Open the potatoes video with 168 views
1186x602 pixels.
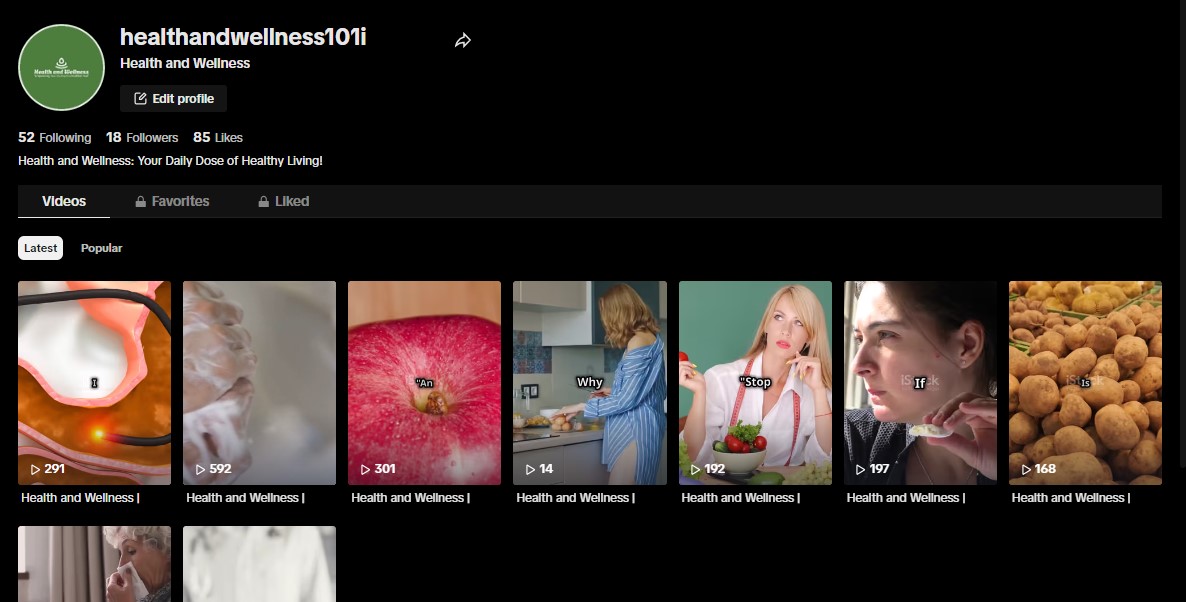tap(1085, 383)
